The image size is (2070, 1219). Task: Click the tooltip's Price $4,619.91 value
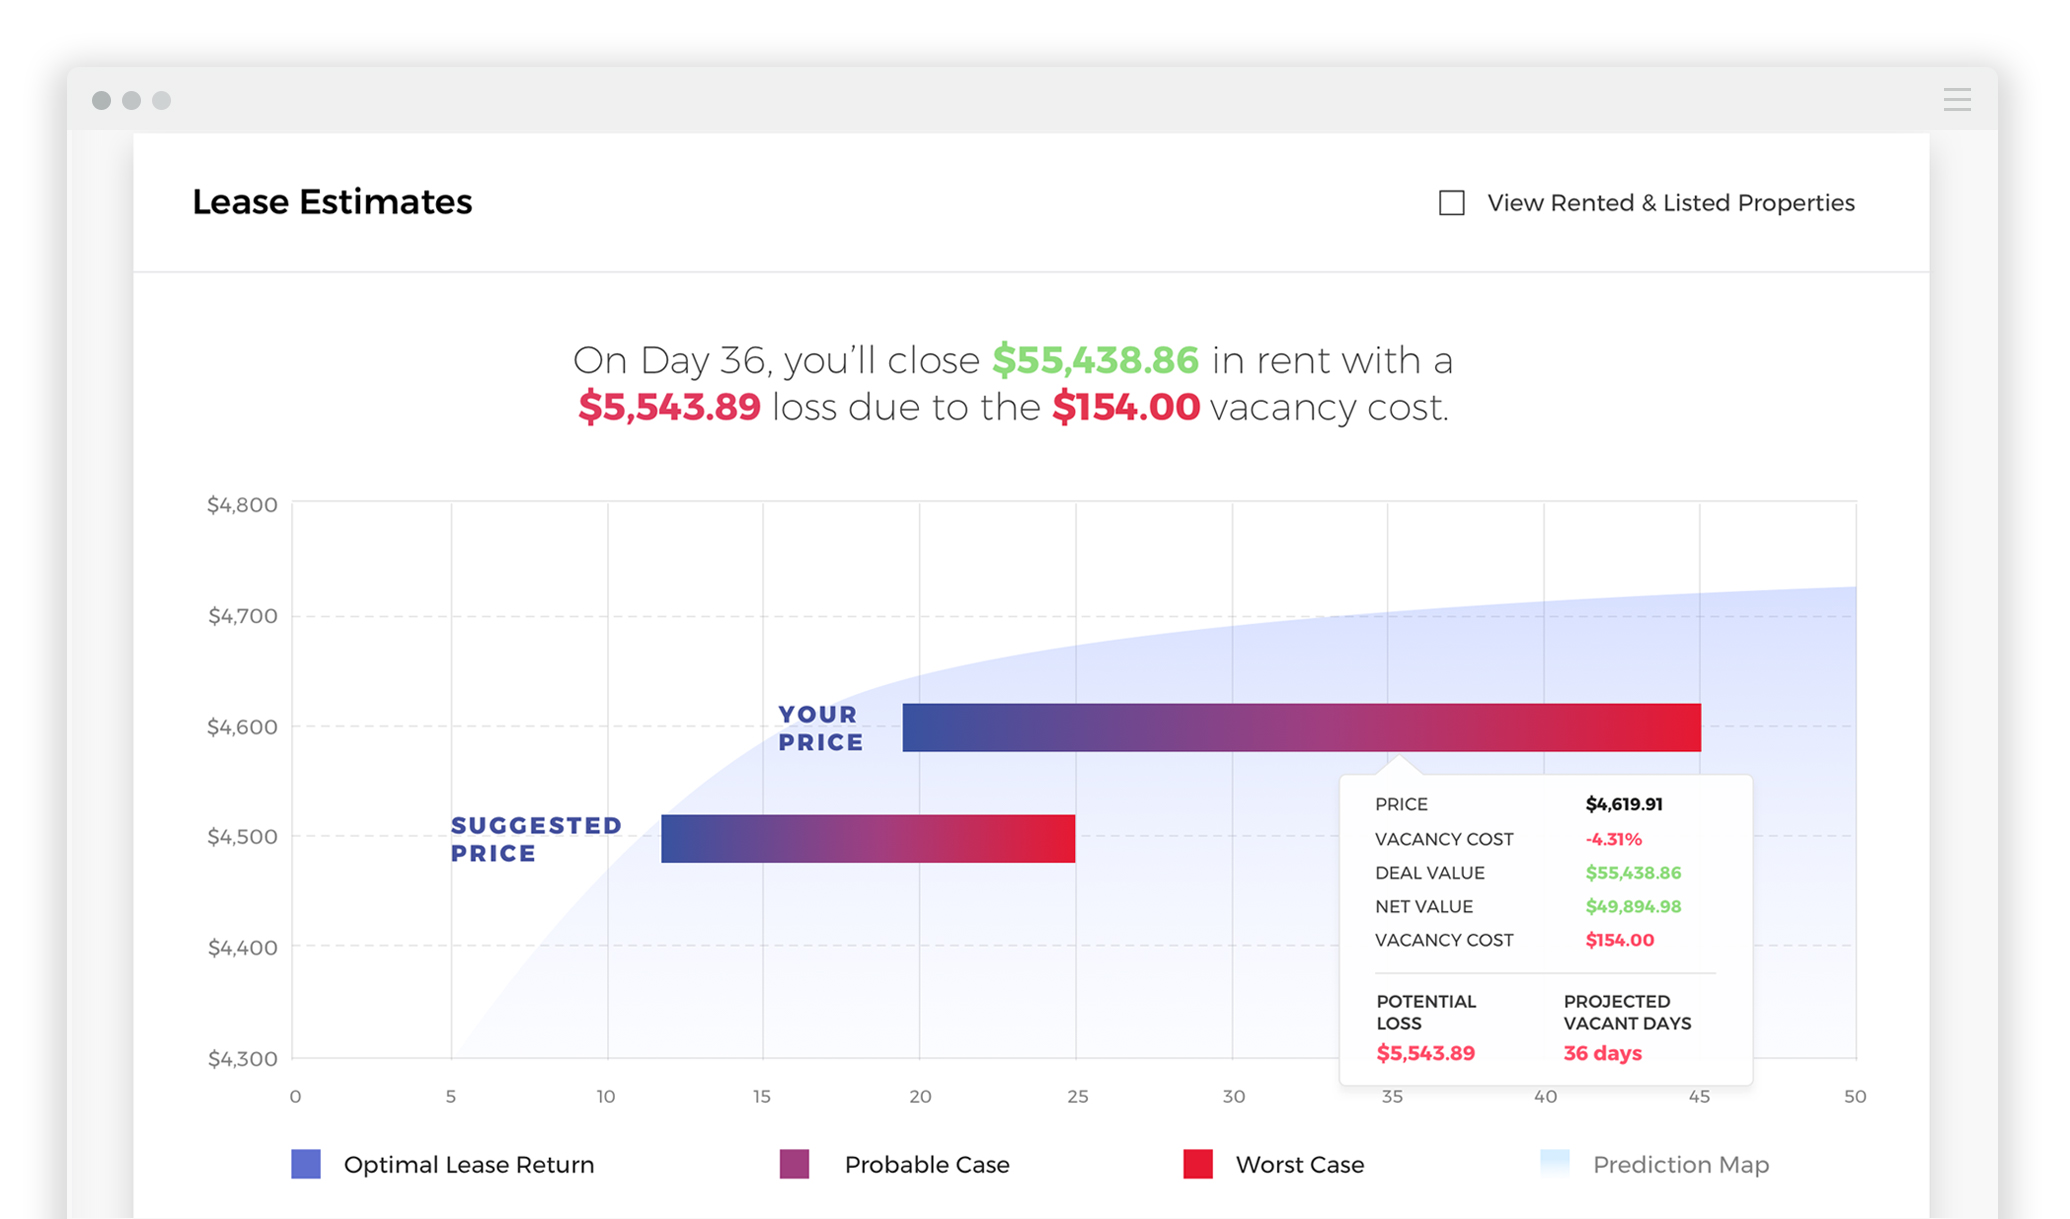(1623, 804)
